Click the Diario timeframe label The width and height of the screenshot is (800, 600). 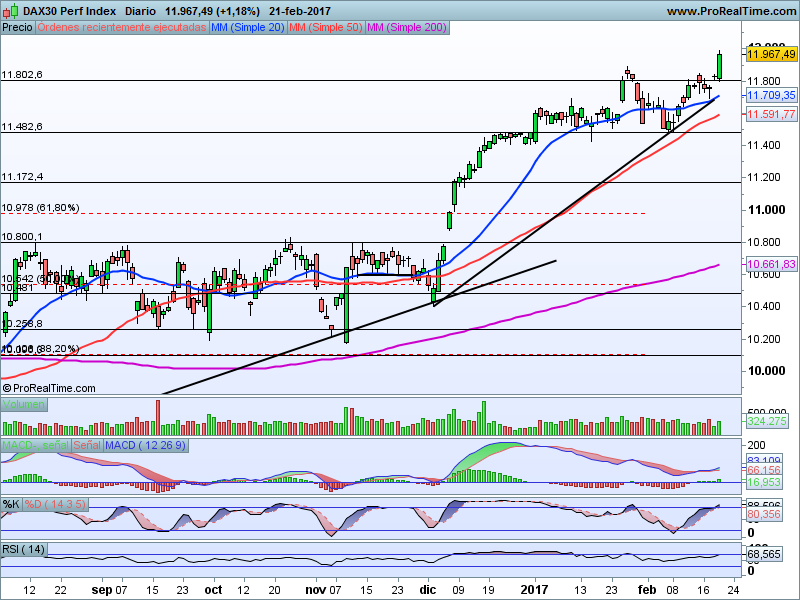pyautogui.click(x=140, y=11)
